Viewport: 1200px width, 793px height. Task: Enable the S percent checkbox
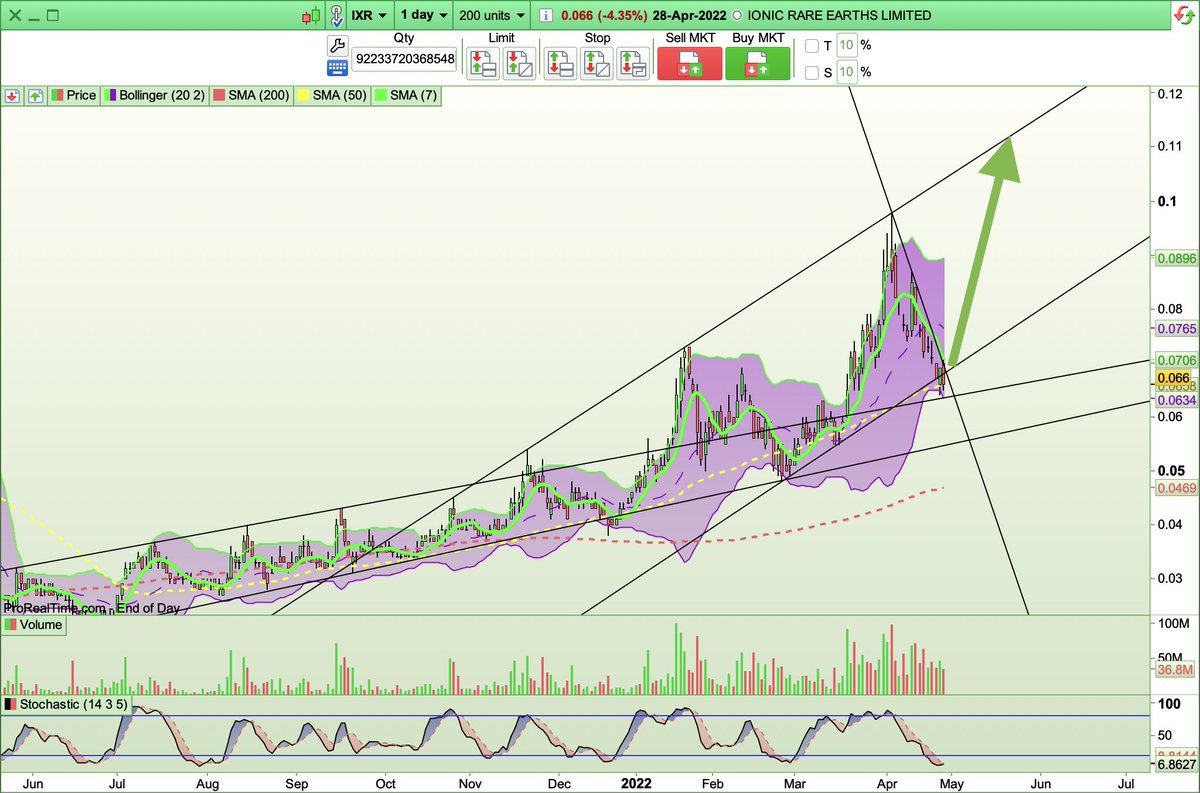[812, 72]
